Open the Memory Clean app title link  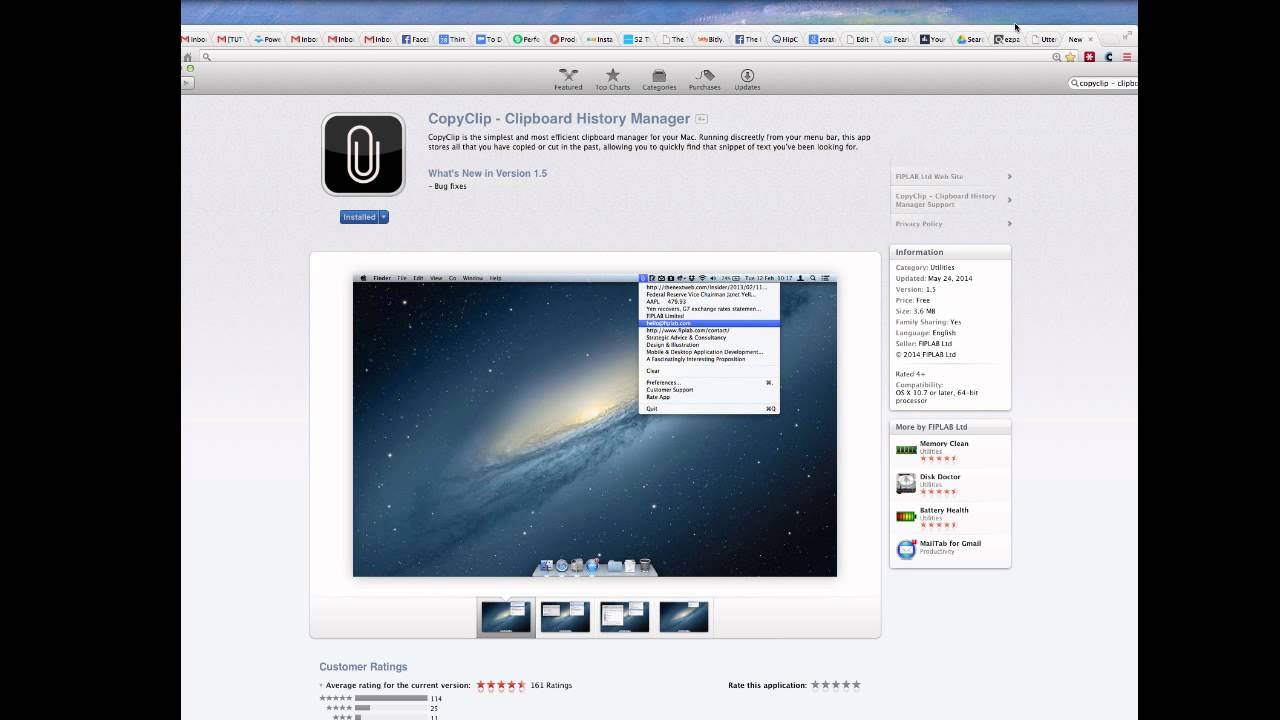[x=944, y=443]
